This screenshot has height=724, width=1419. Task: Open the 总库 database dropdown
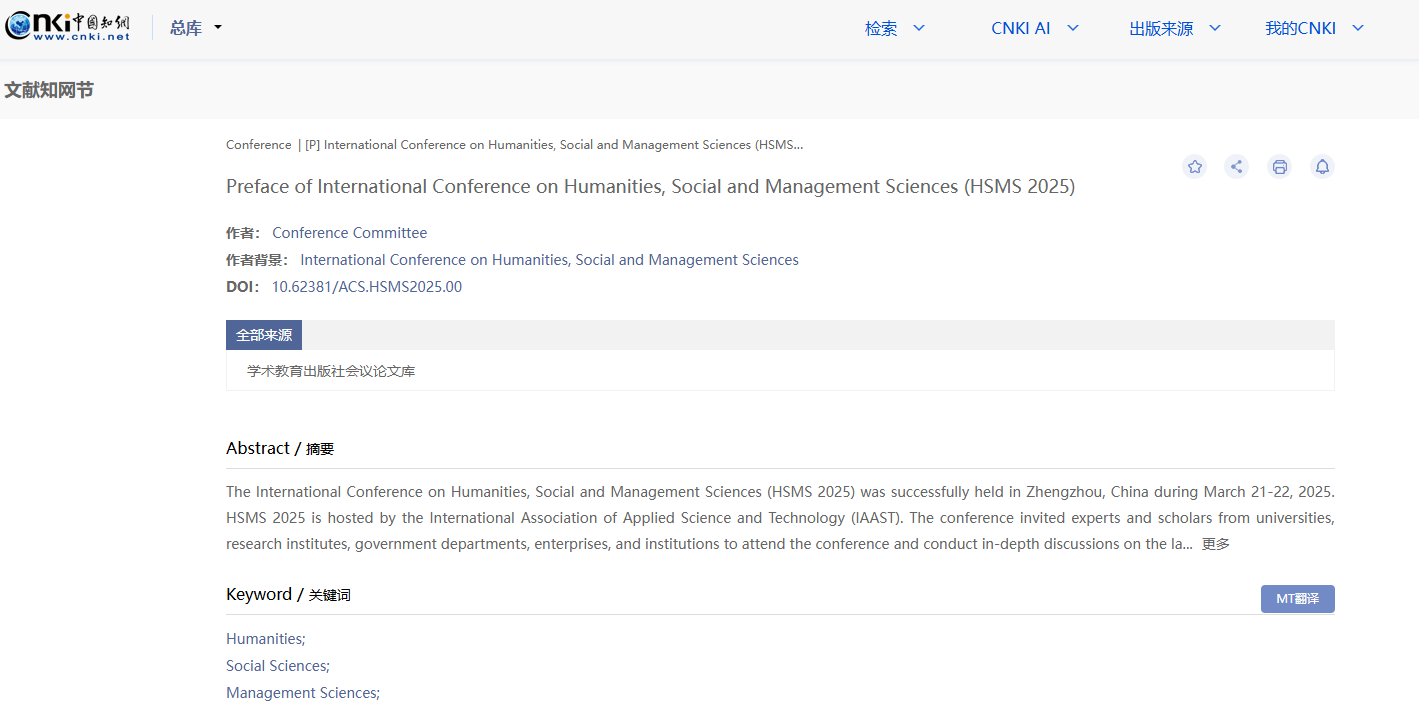[x=195, y=28]
